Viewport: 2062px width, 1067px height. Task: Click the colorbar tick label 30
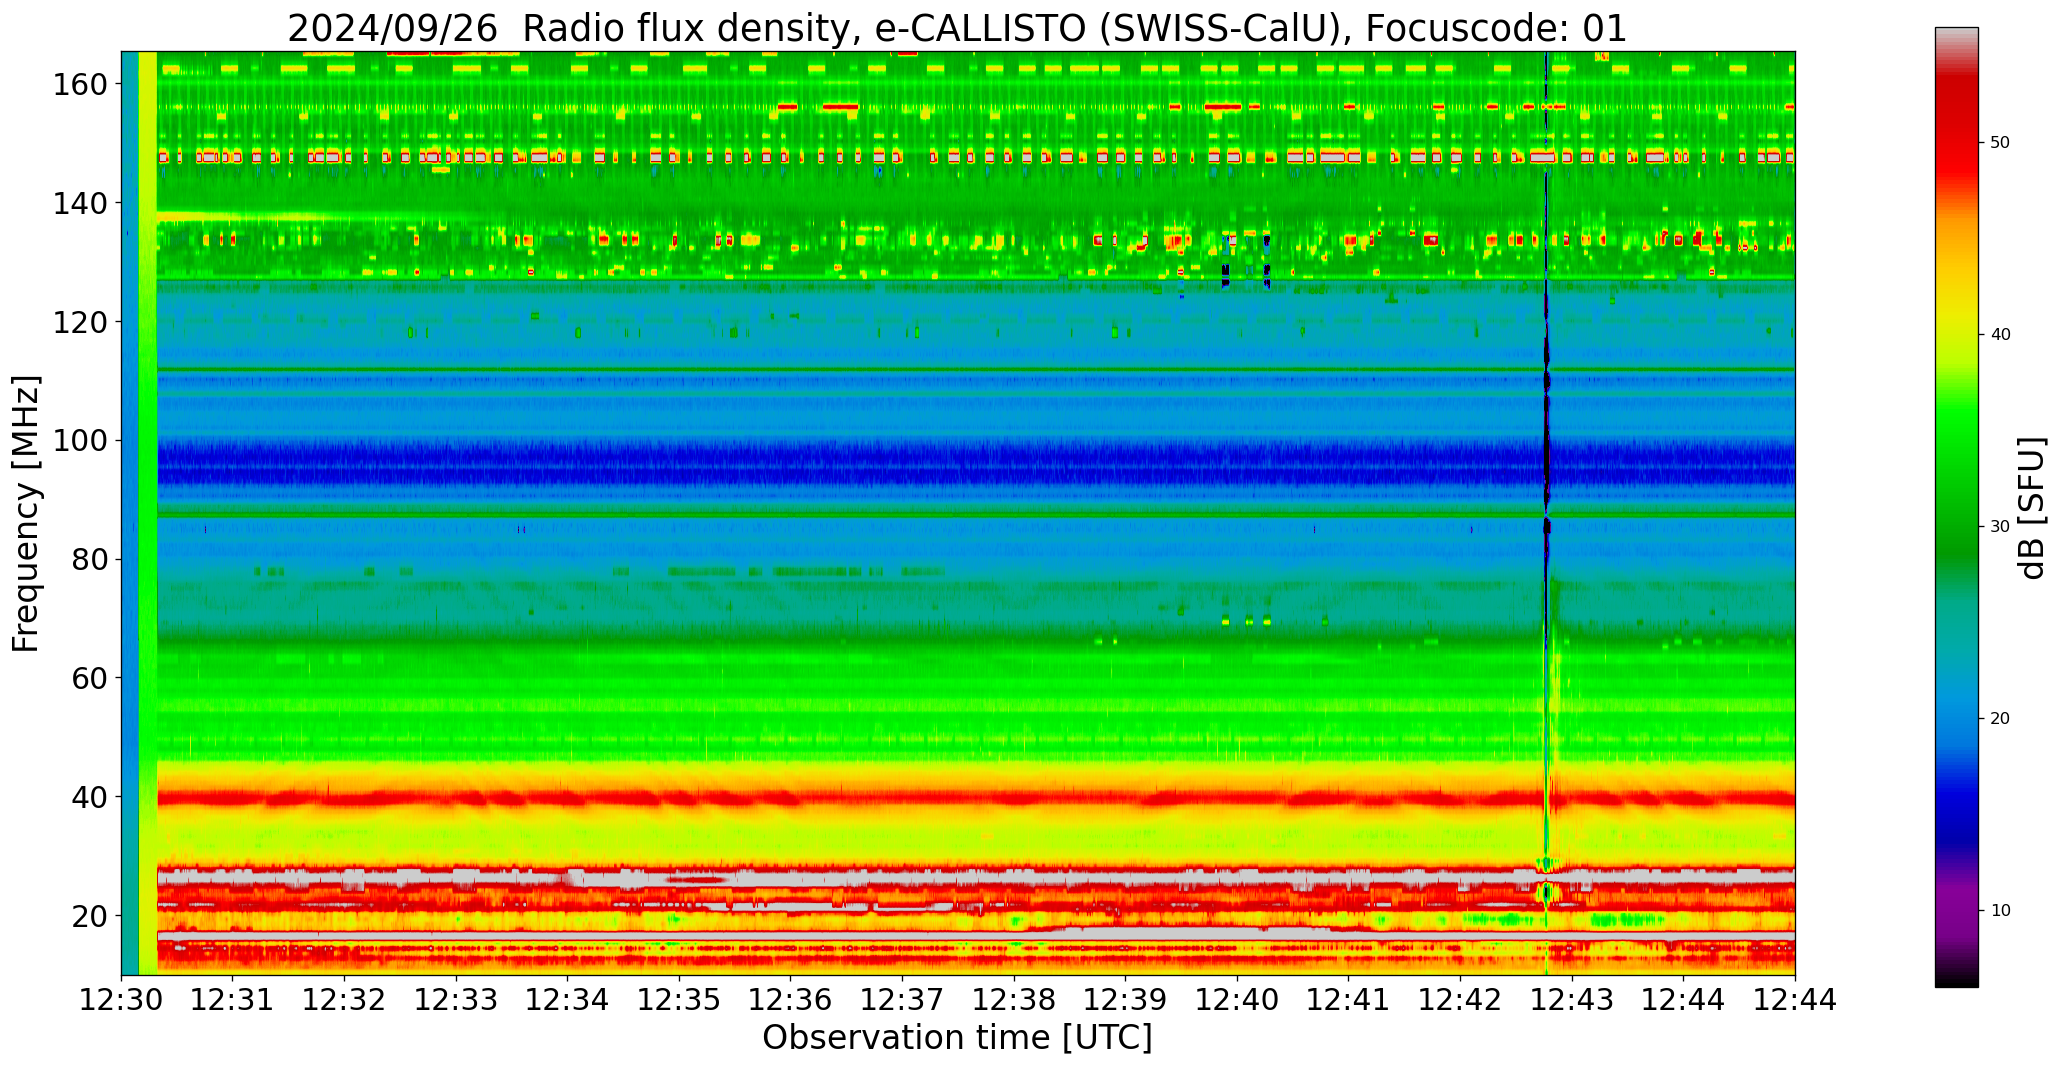(2000, 526)
